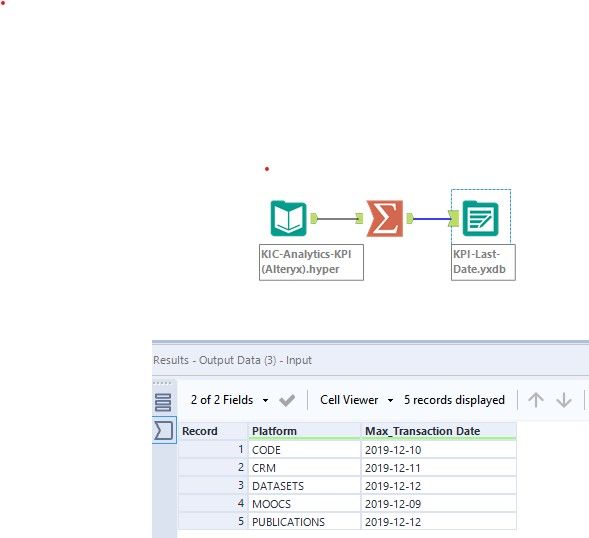Select the KPI-Last-Date Output Data tool
Image resolution: width=589 pixels, height=538 pixels.
[480, 219]
